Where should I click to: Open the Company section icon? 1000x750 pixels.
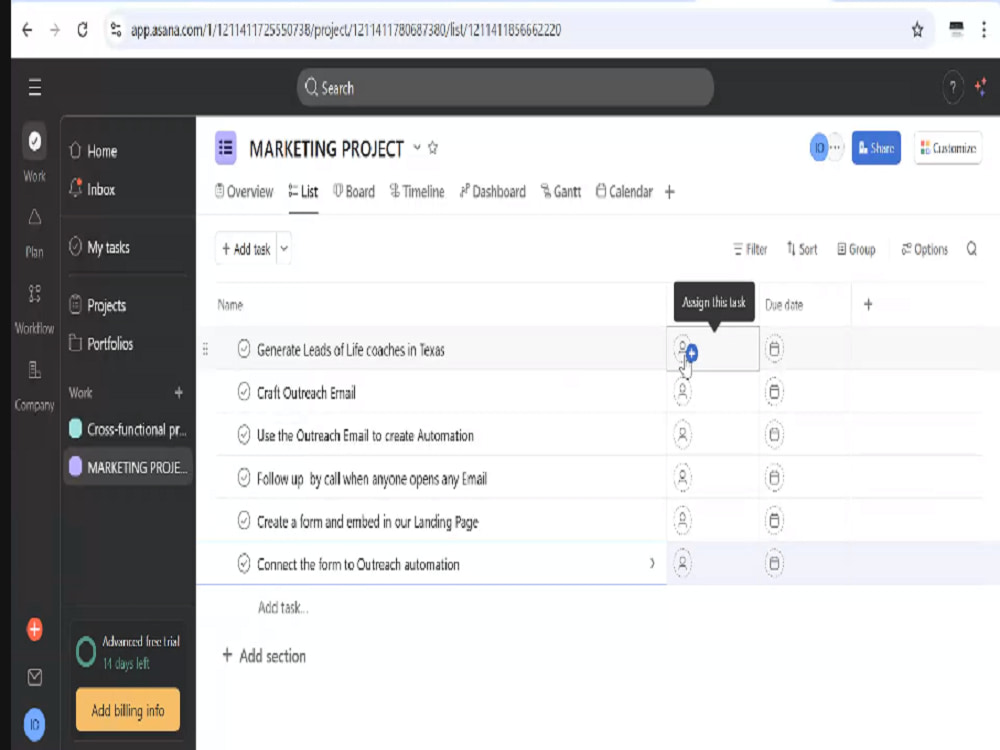(34, 371)
